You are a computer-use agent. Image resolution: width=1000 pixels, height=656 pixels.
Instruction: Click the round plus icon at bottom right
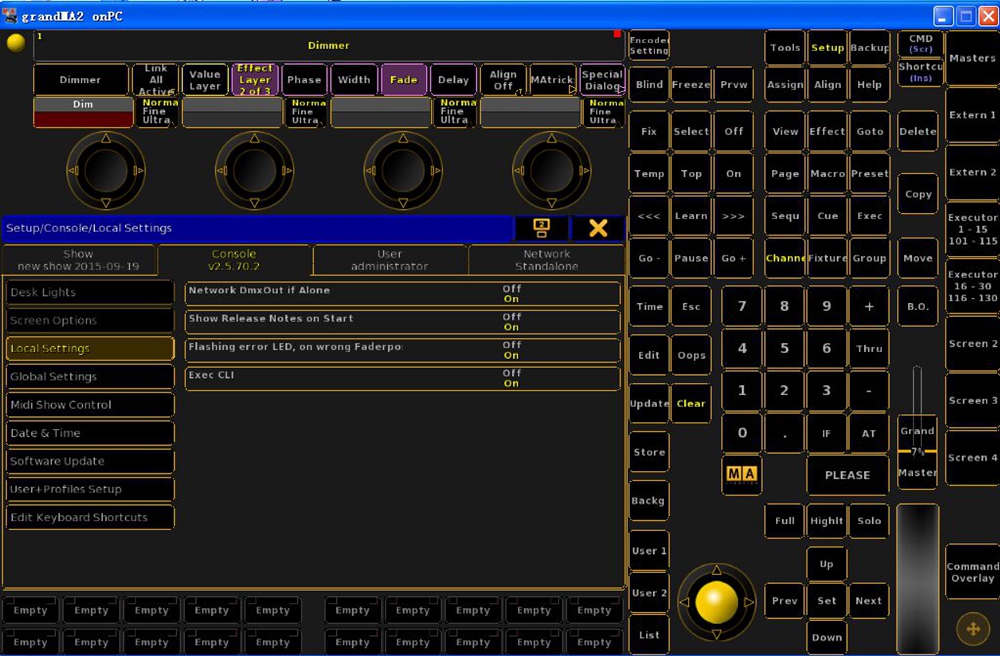(x=972, y=627)
